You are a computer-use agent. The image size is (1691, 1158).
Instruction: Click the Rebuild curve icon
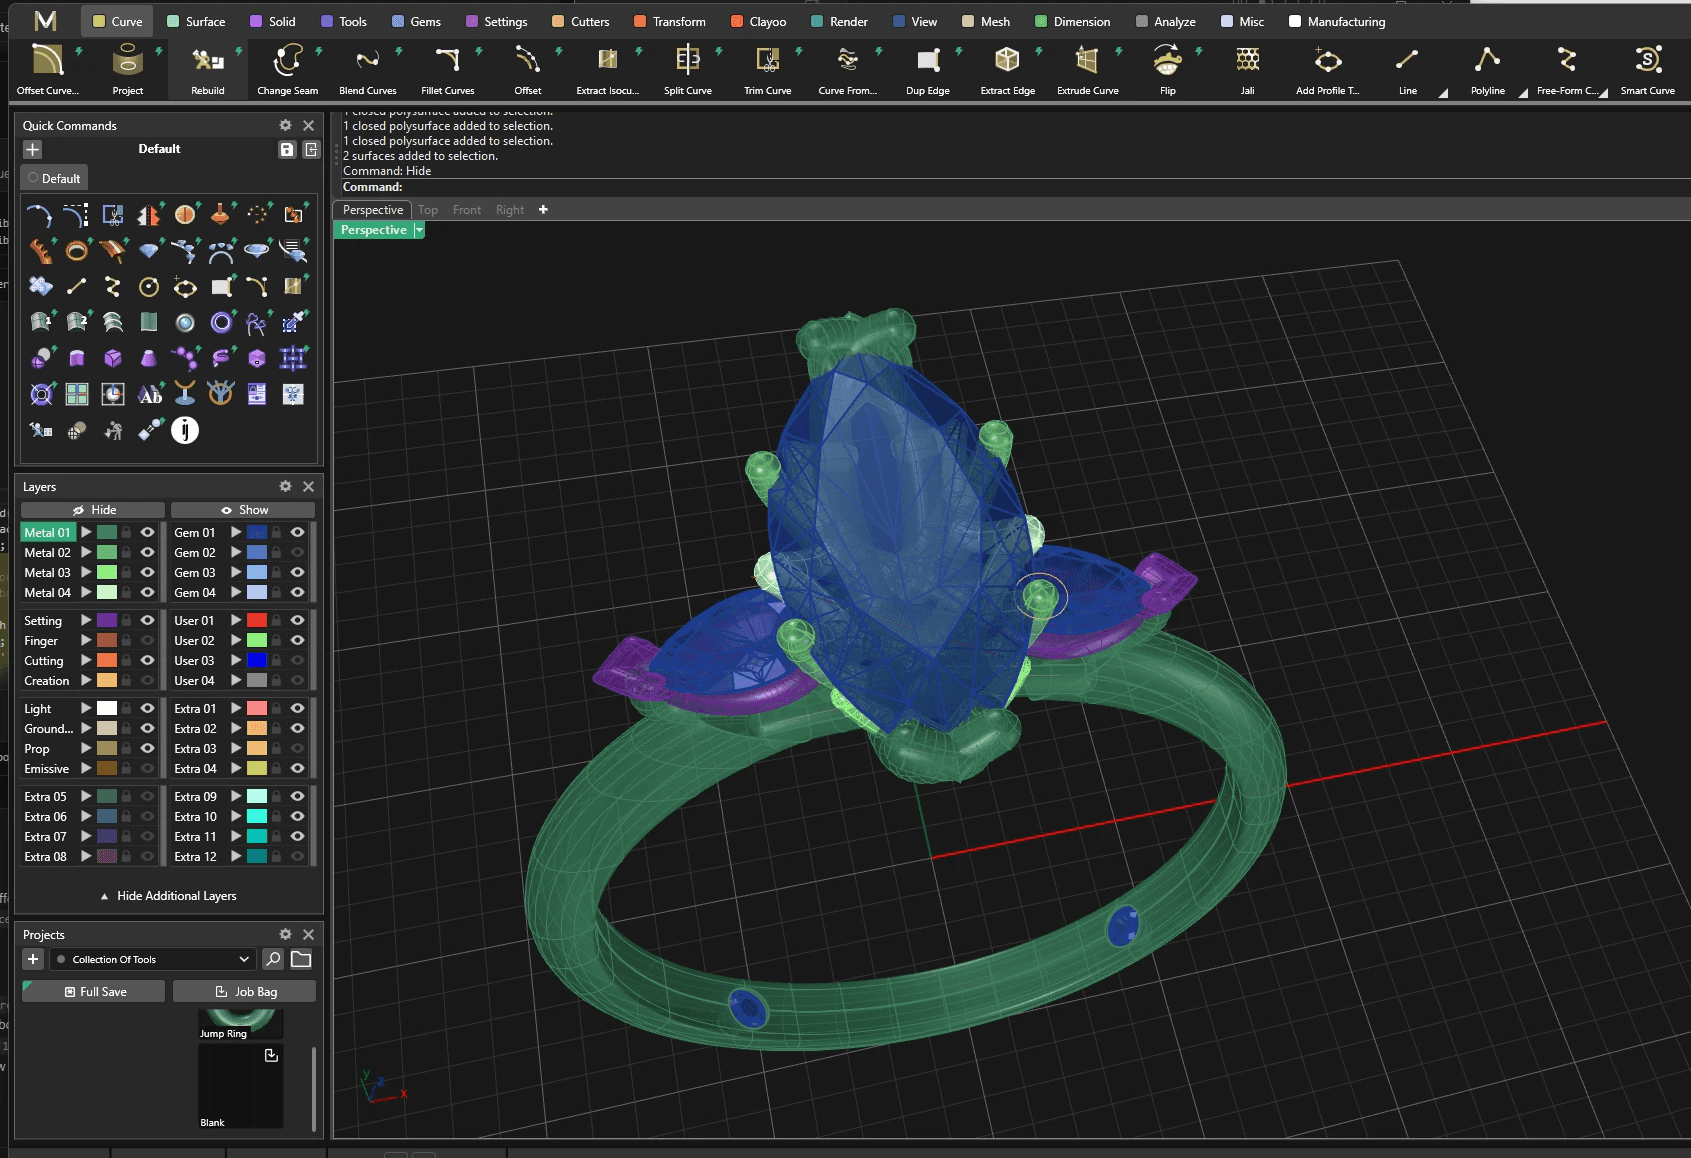point(208,62)
